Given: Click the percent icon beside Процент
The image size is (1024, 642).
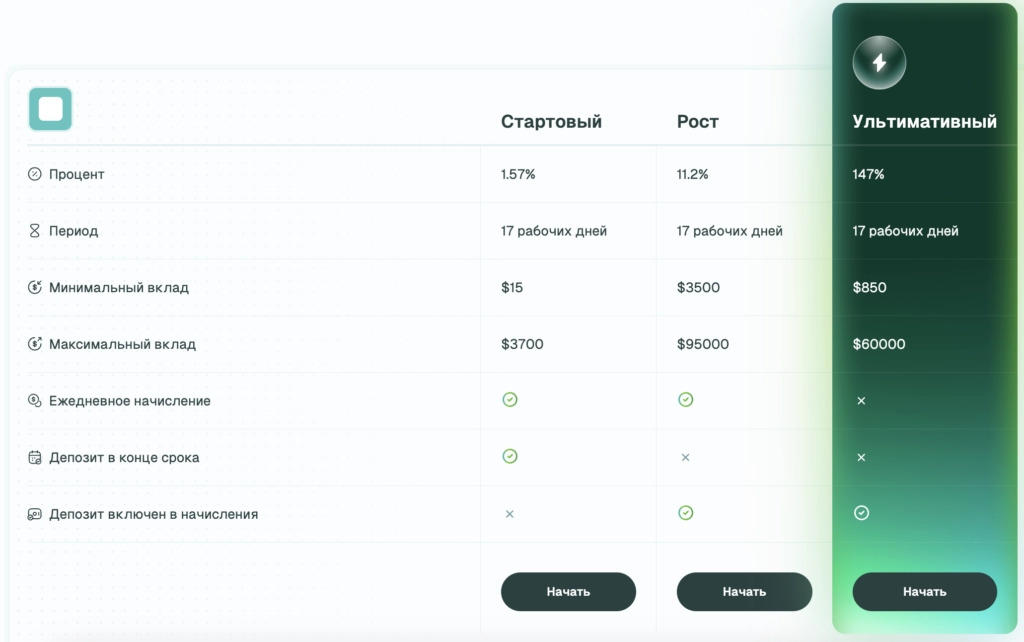Looking at the screenshot, I should [35, 174].
